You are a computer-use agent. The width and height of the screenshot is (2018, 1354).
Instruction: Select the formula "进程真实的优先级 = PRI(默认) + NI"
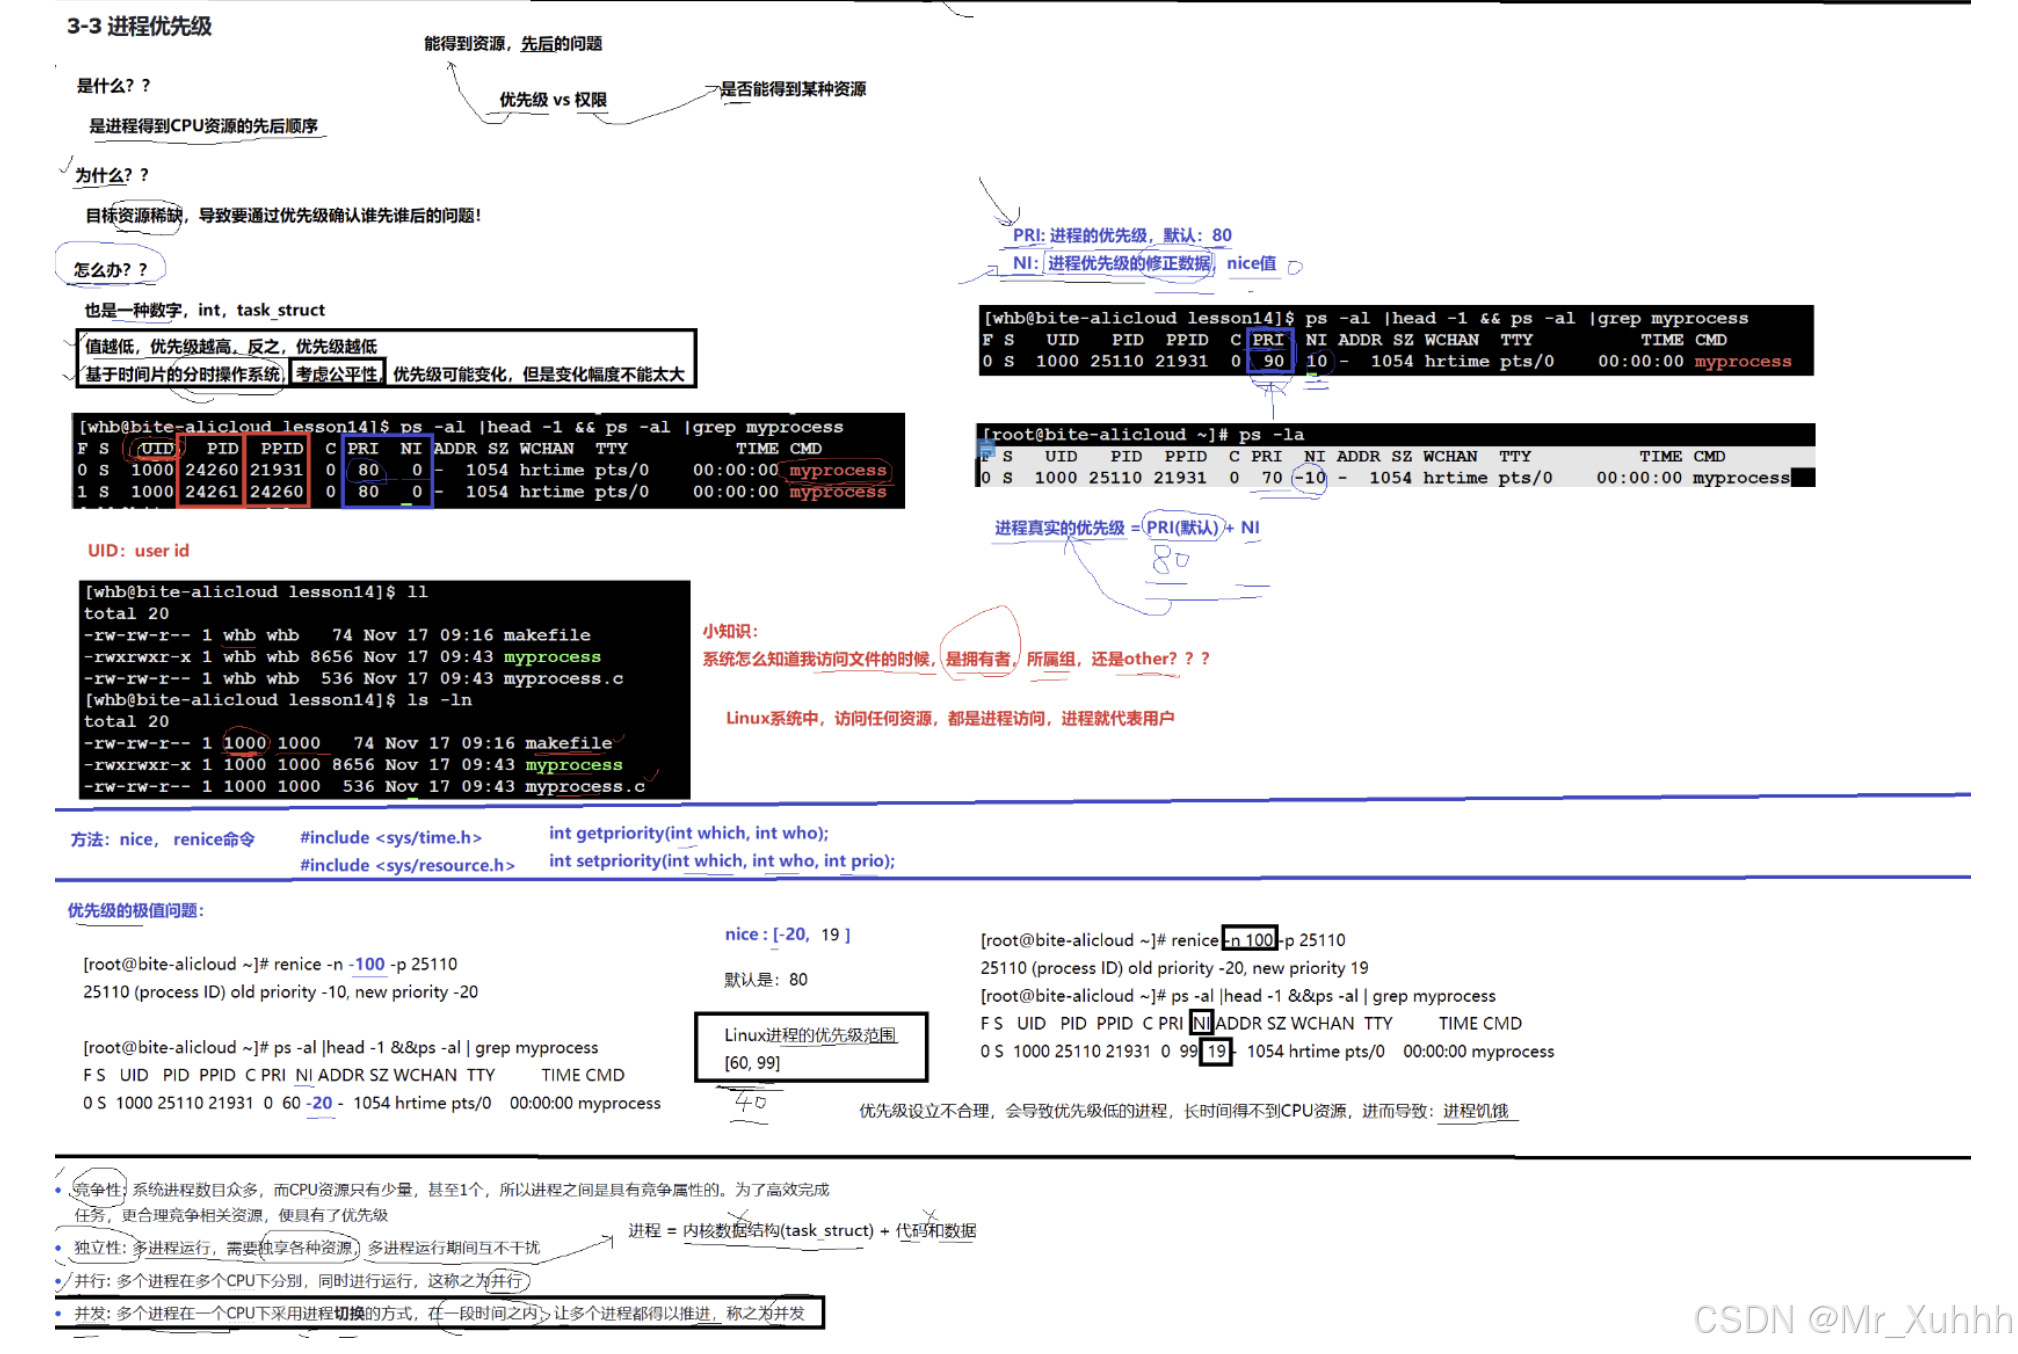1127,527
